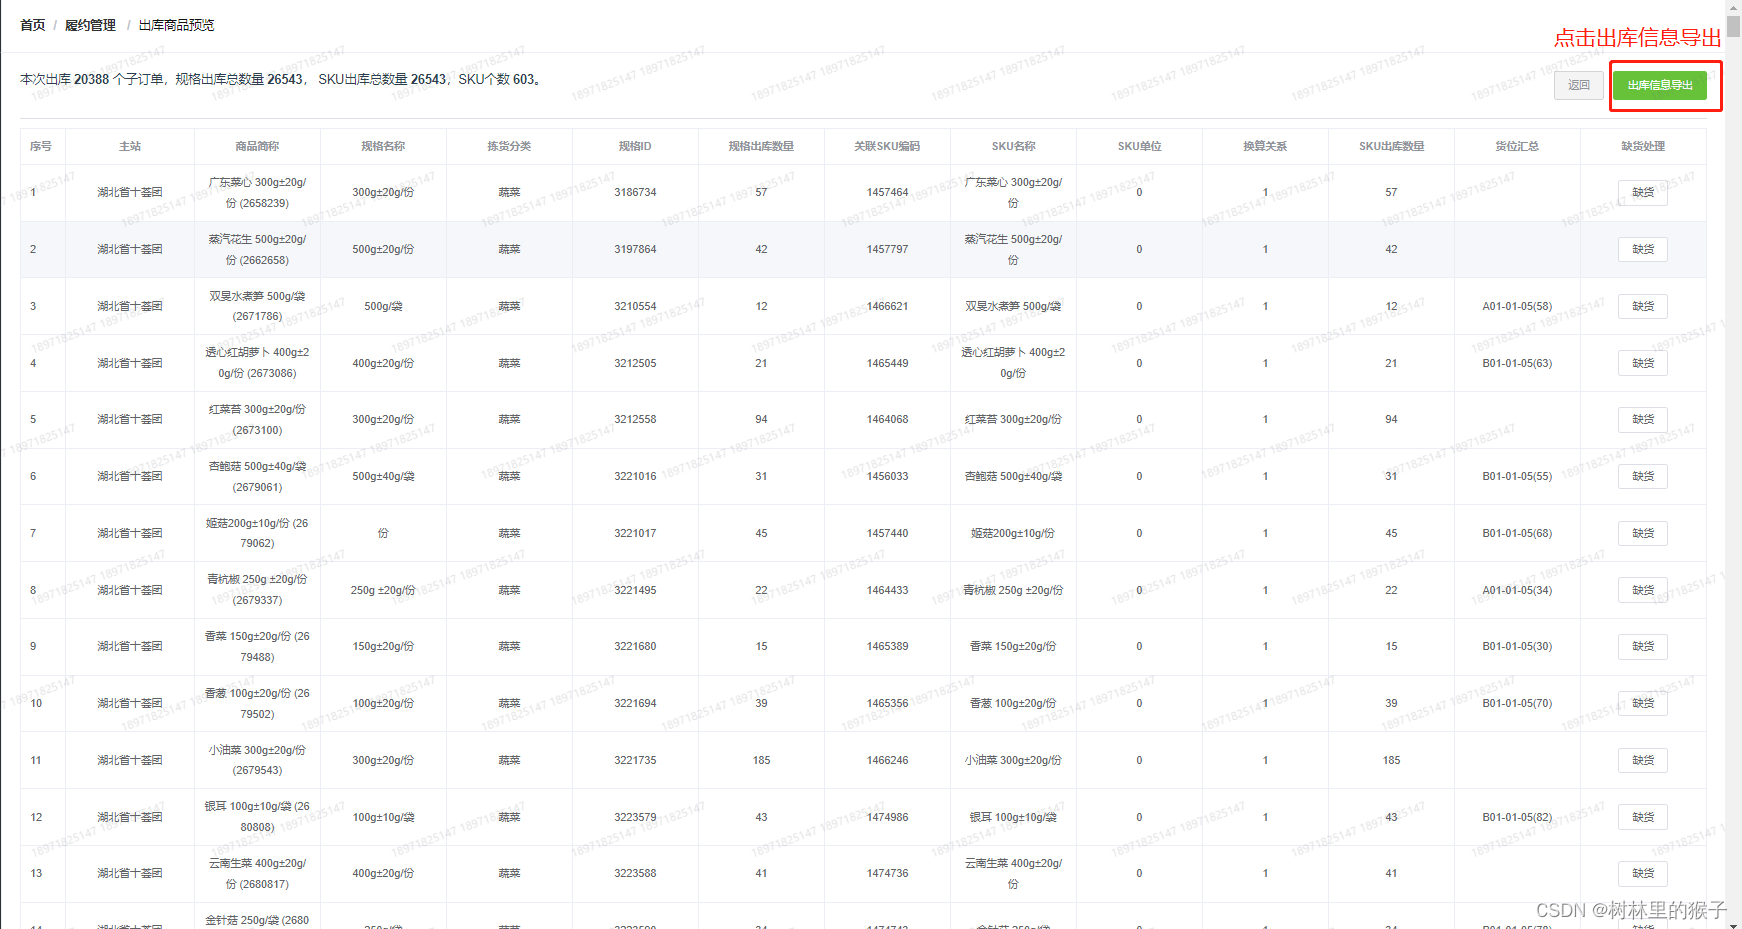Click 规格出库数量 cell 185
This screenshot has width=1742, height=929.
point(761,760)
